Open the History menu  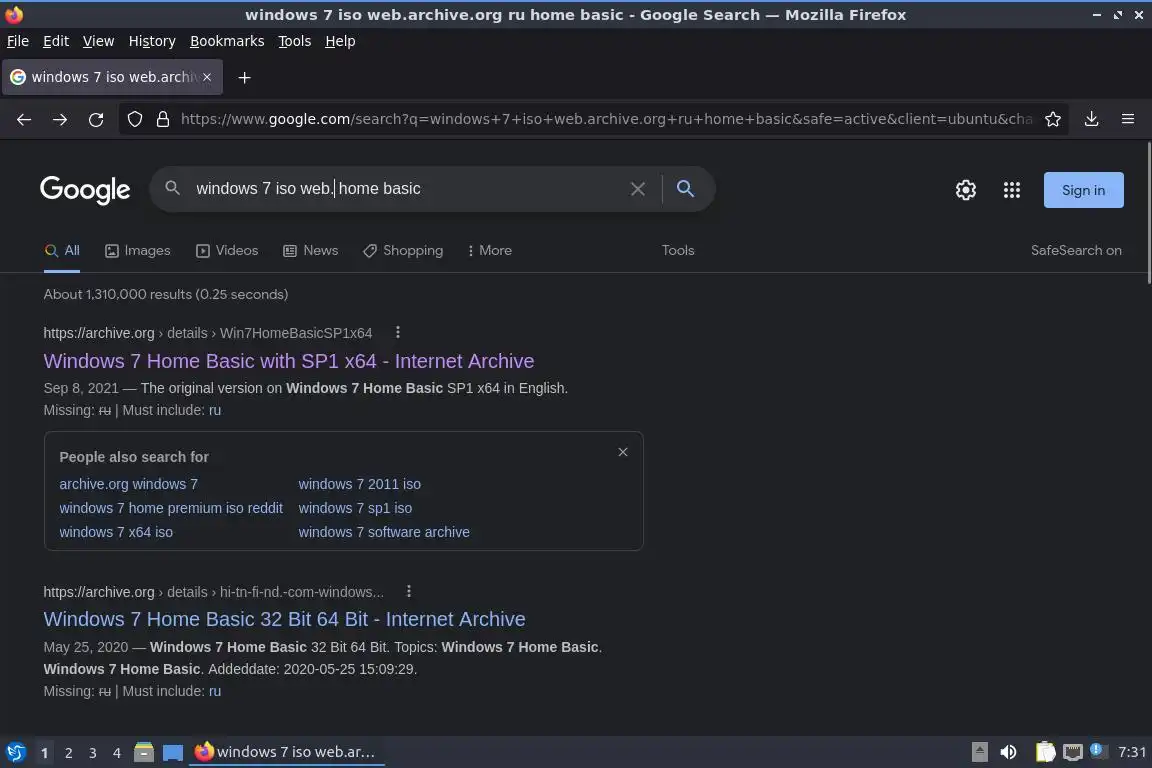click(152, 41)
